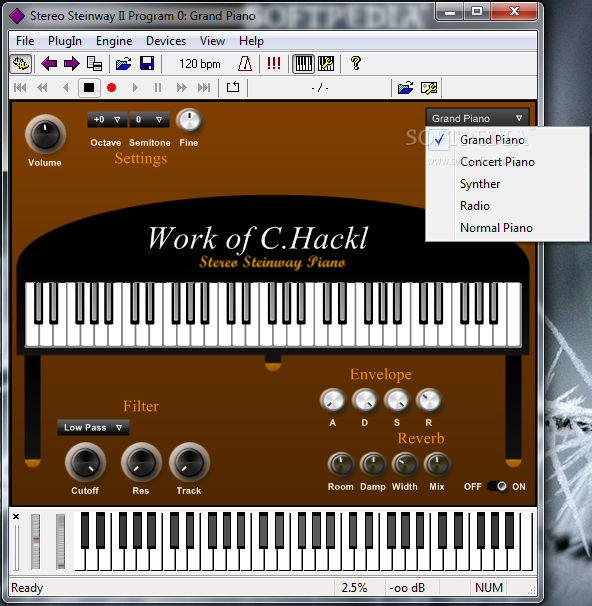Select the checked Grand Piano preset

point(507,140)
